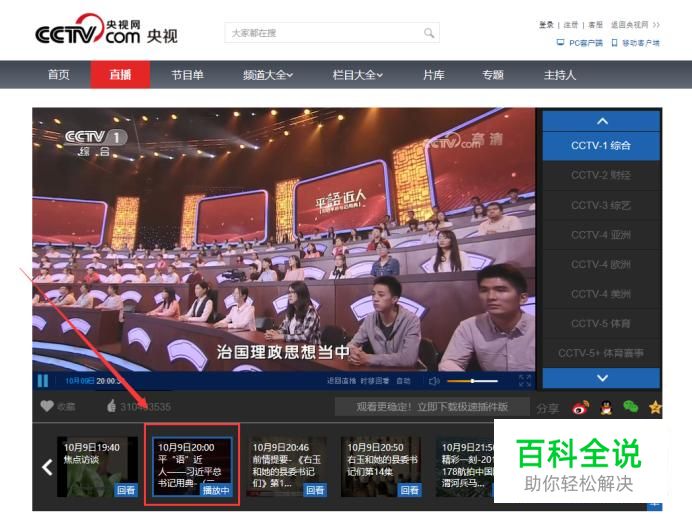Click 回看 on 焦点访谈 program

point(126,490)
